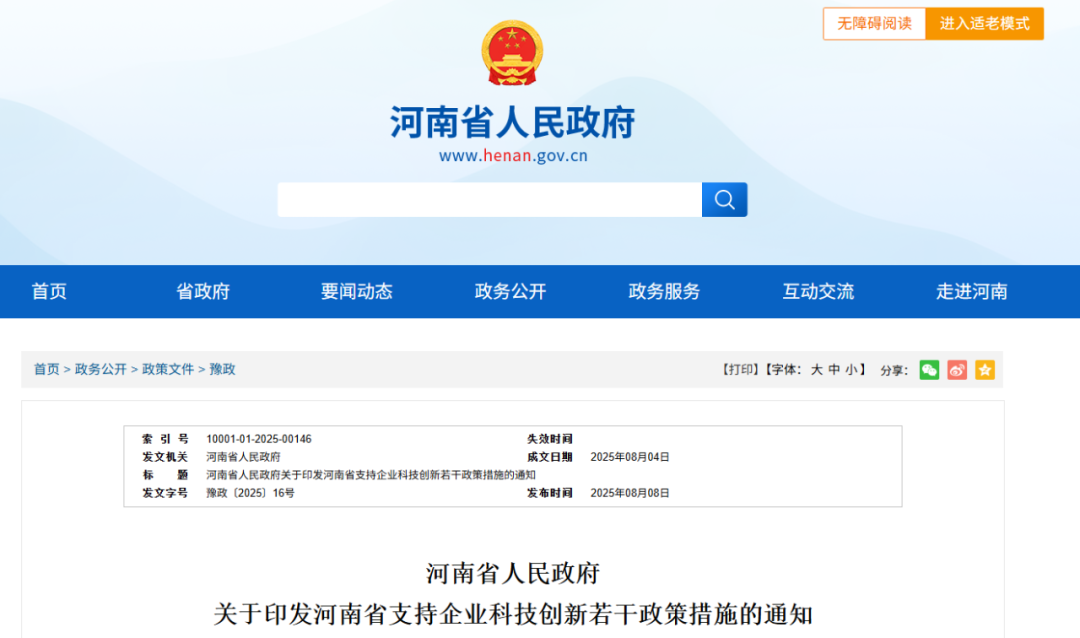Share the article to Weibo
Viewport: 1080px width, 638px height.
point(957,369)
